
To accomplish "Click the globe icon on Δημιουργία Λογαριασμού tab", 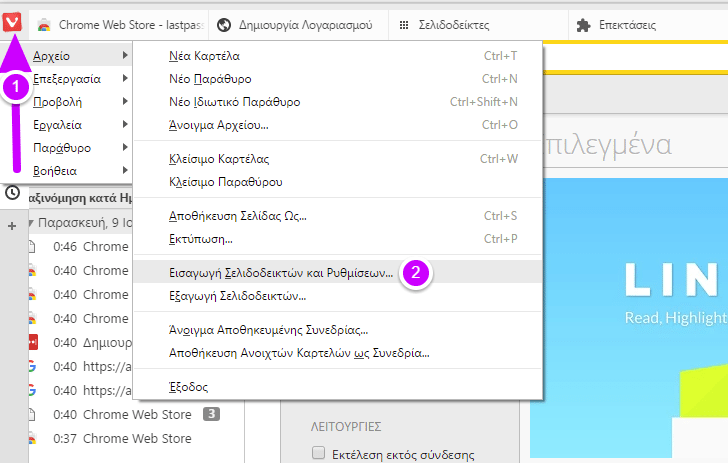I will (x=224, y=25).
